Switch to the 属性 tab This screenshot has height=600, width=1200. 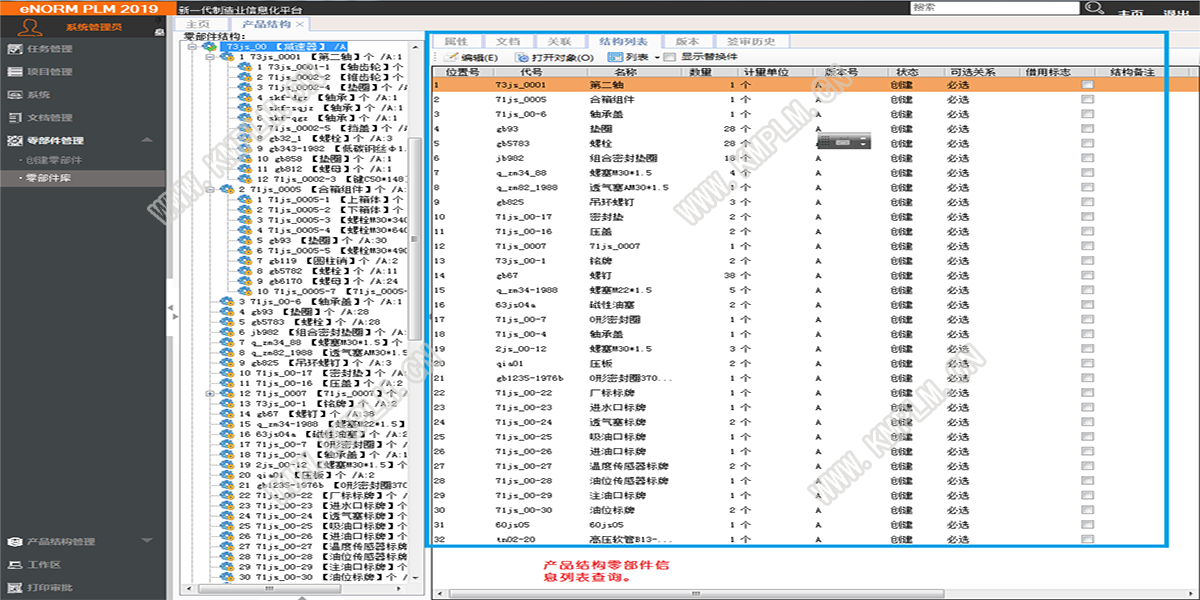point(456,42)
